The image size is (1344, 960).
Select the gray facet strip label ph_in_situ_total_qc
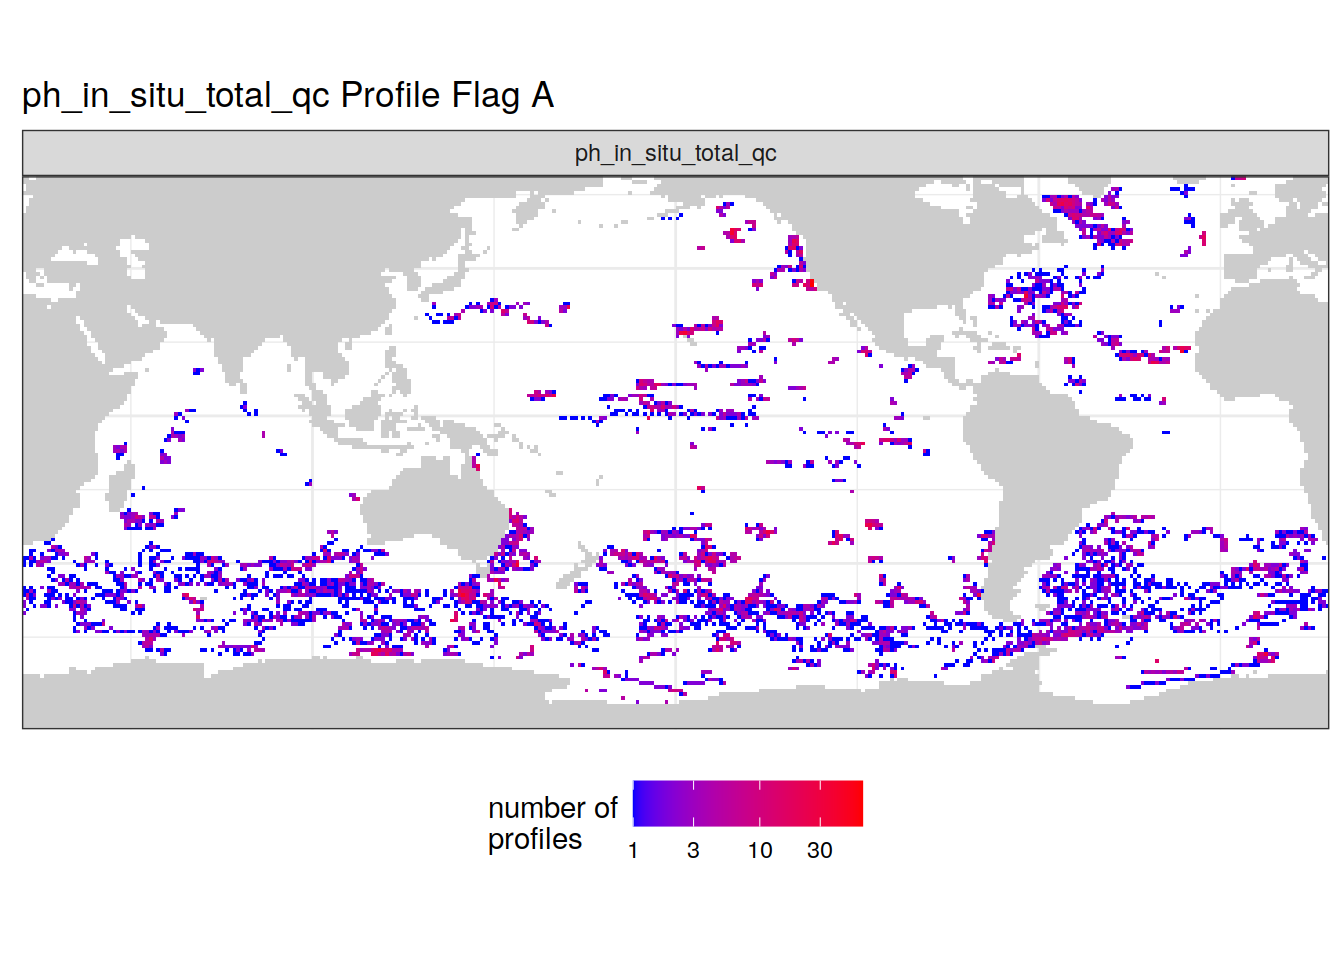(x=675, y=153)
